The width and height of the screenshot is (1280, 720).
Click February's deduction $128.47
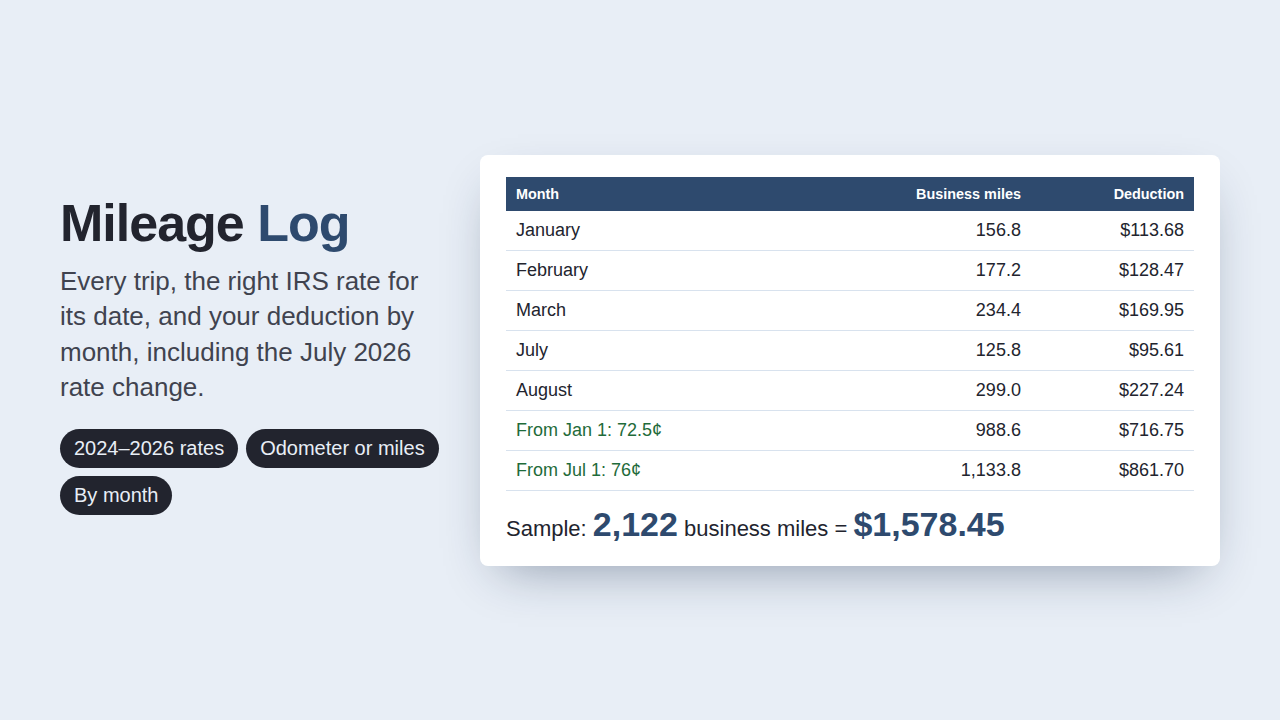pos(1152,270)
